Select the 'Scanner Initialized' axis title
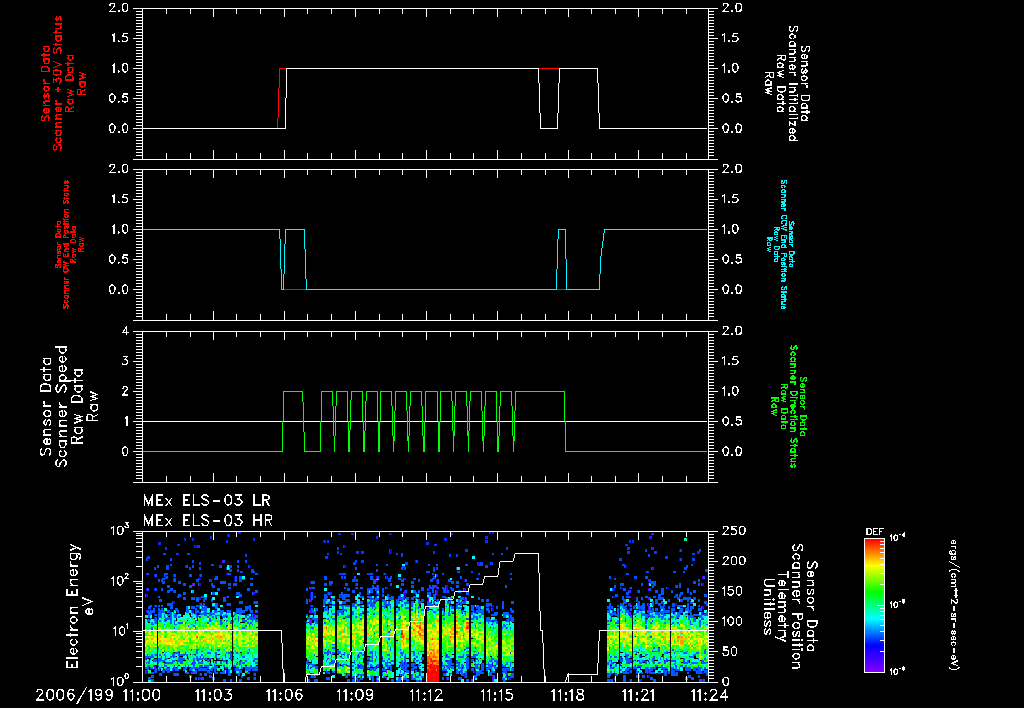The image size is (1024, 708). coord(787,83)
